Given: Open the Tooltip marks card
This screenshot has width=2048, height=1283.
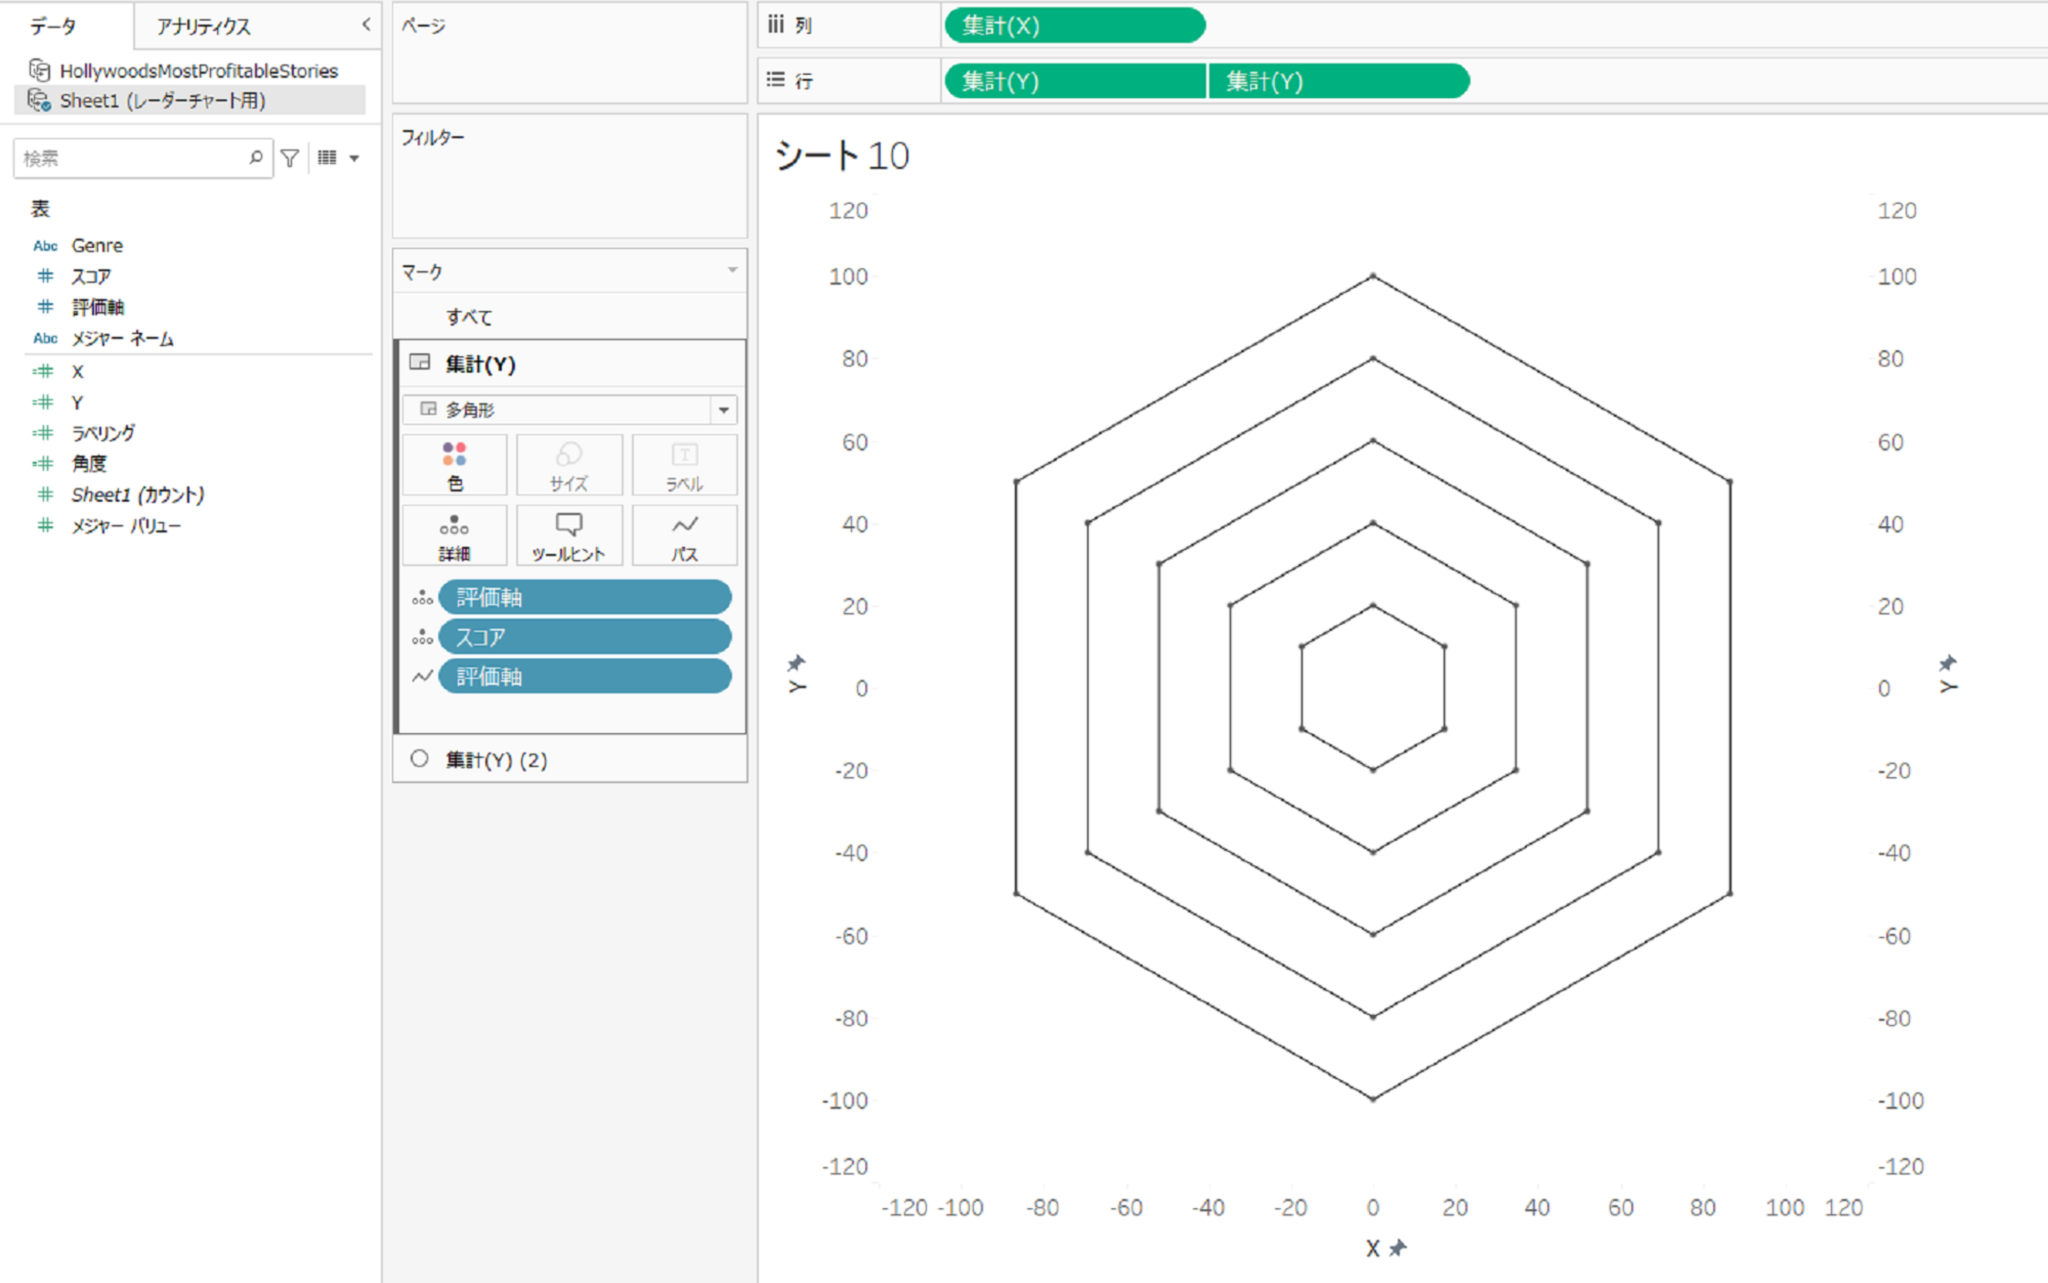Looking at the screenshot, I should point(568,536).
